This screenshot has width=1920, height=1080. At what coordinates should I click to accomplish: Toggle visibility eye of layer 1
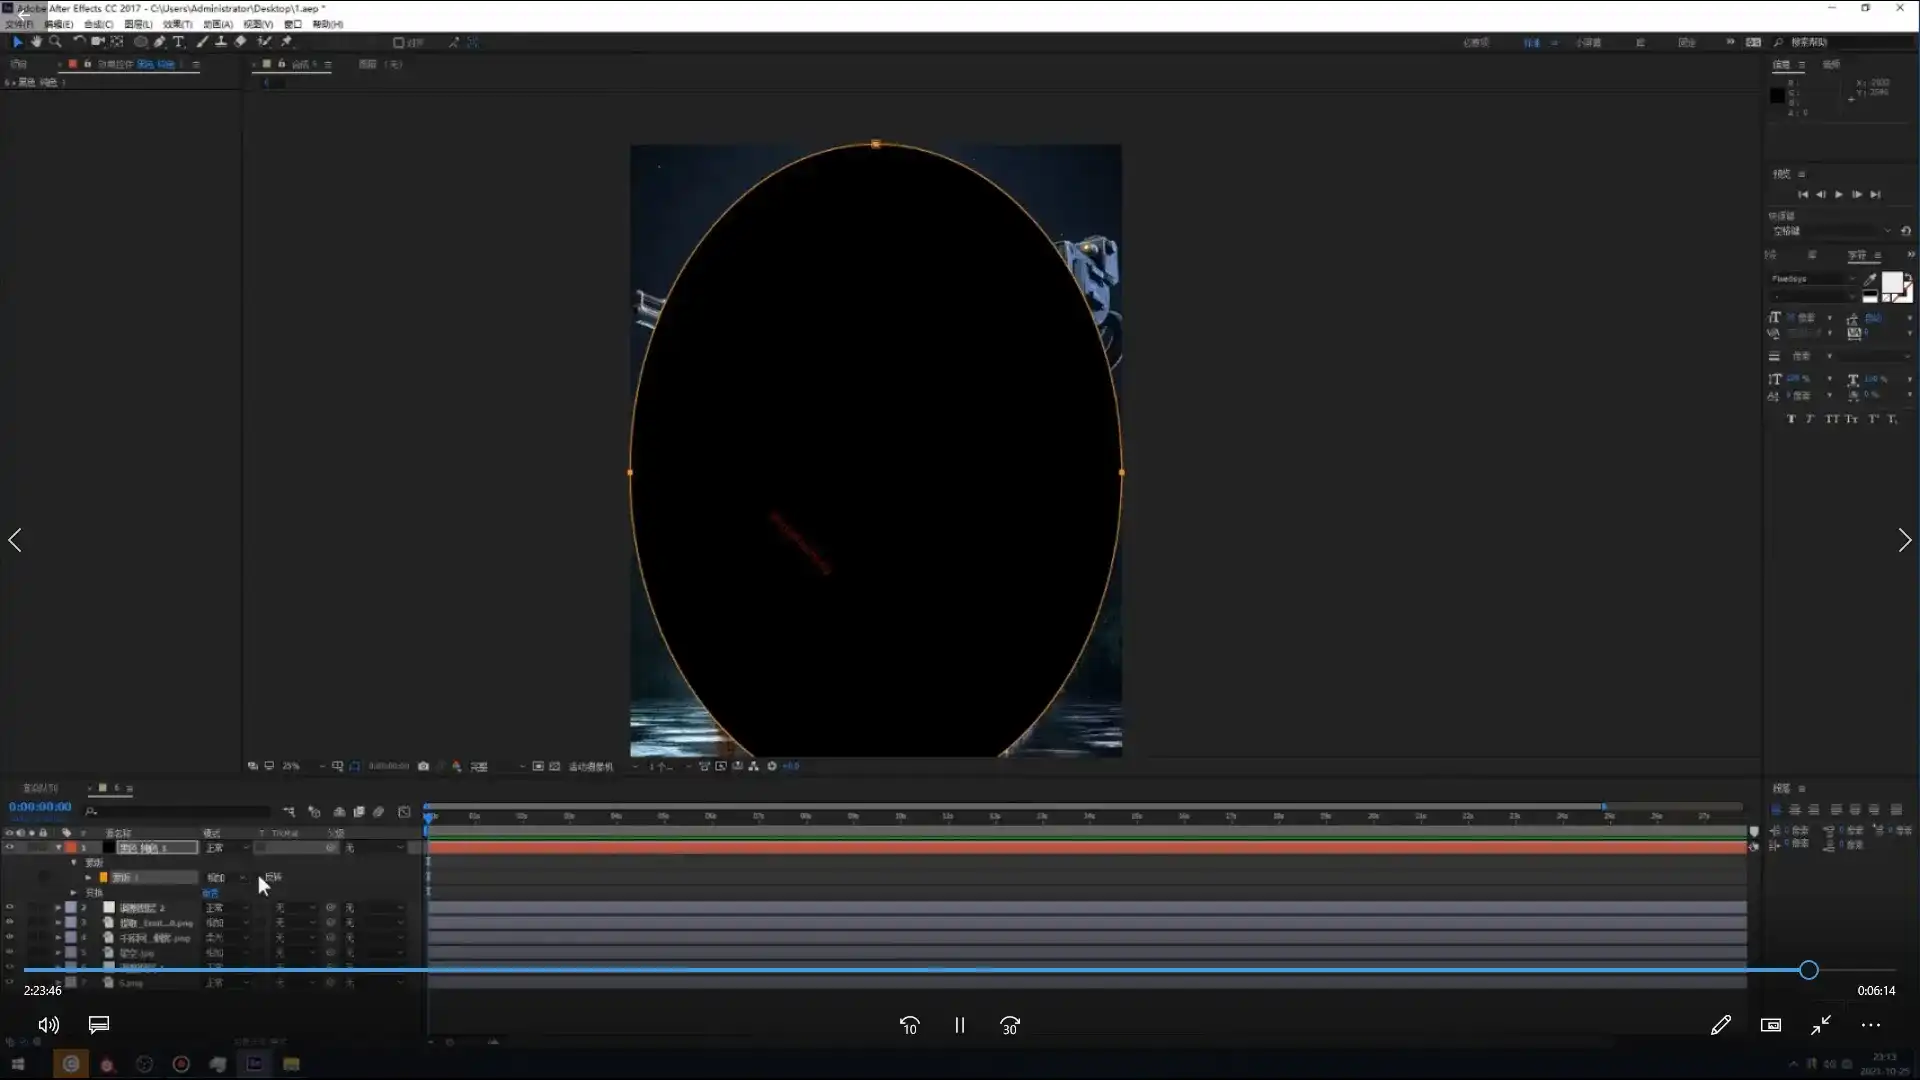[10, 848]
